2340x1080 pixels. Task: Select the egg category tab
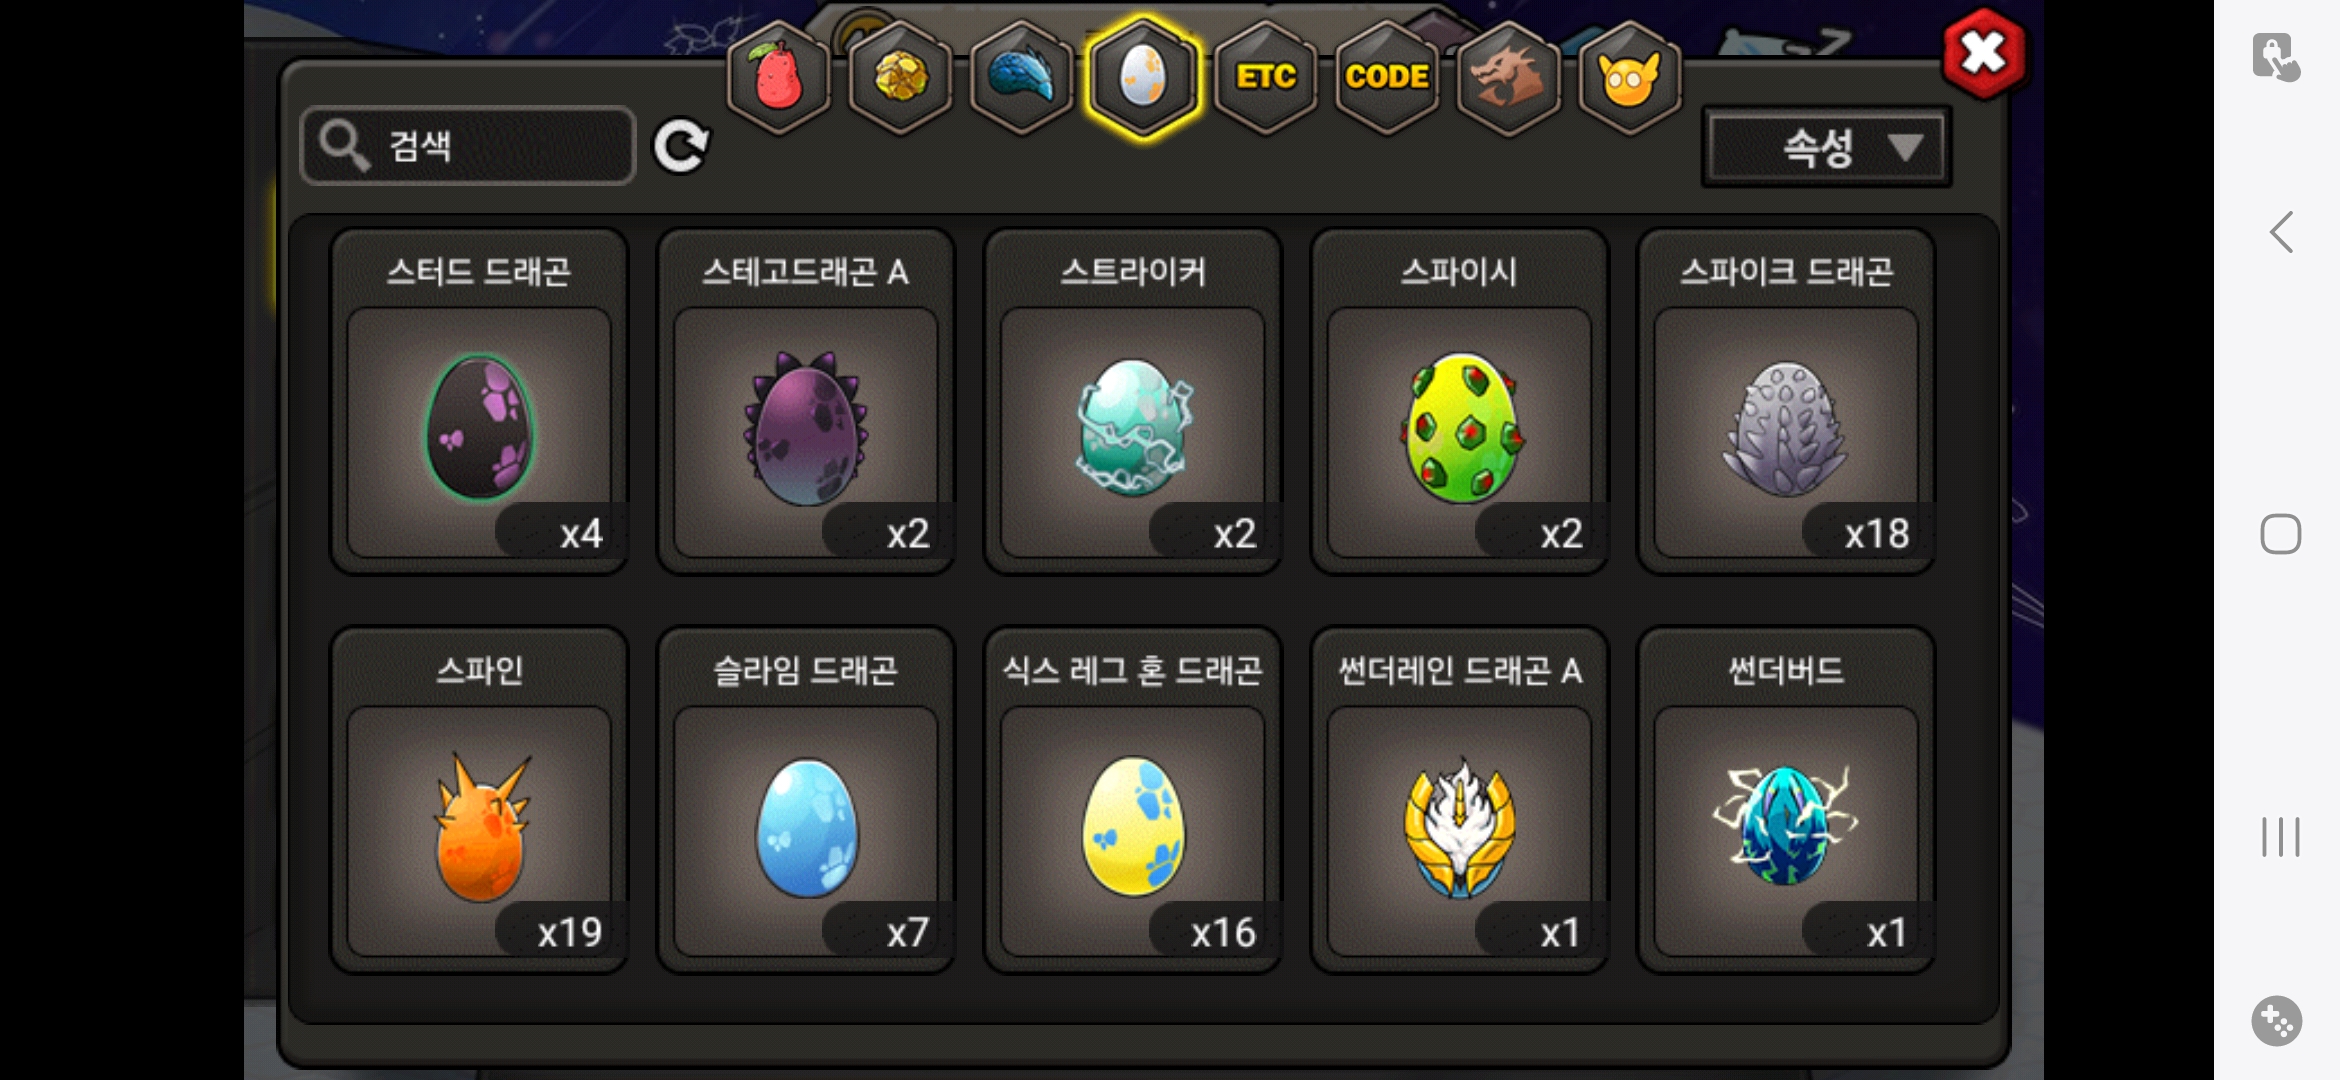click(1143, 78)
